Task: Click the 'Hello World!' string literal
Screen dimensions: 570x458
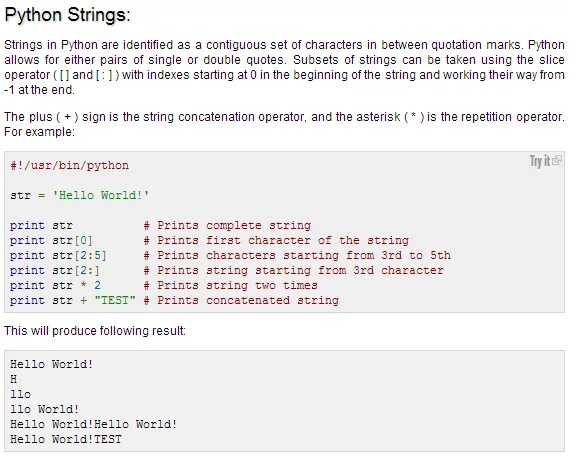Action: [x=101, y=195]
